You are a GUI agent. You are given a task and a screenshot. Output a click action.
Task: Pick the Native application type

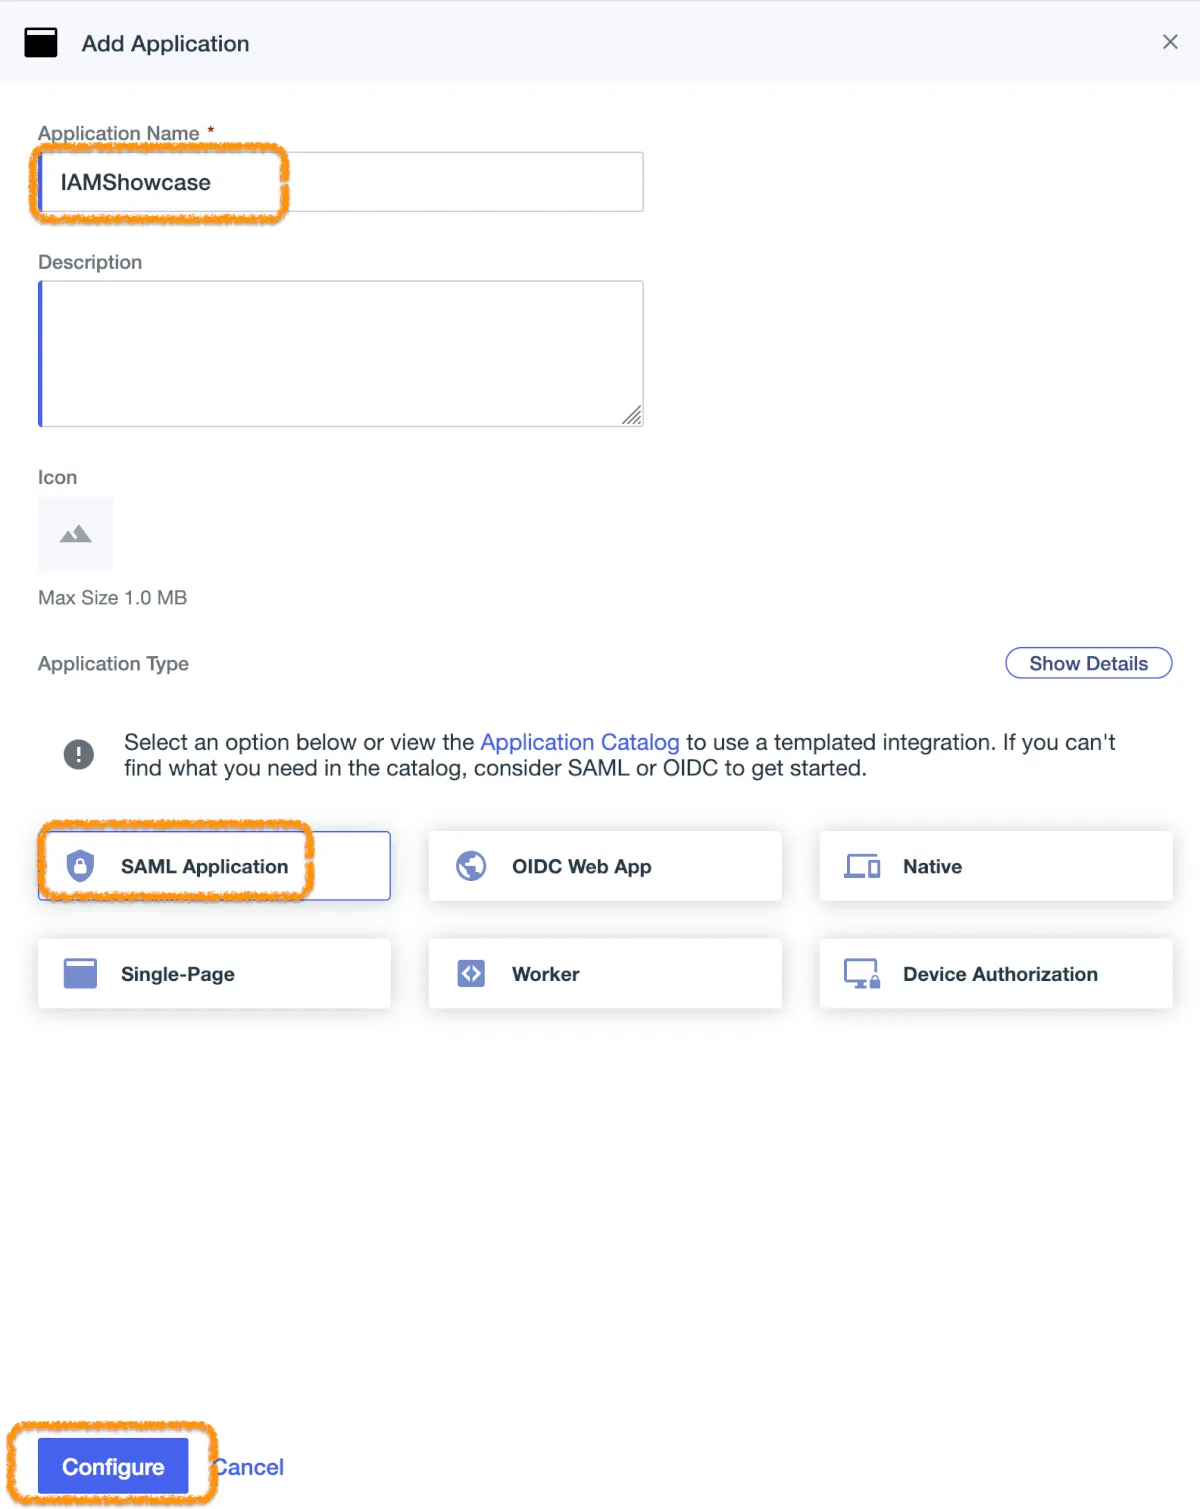995,866
